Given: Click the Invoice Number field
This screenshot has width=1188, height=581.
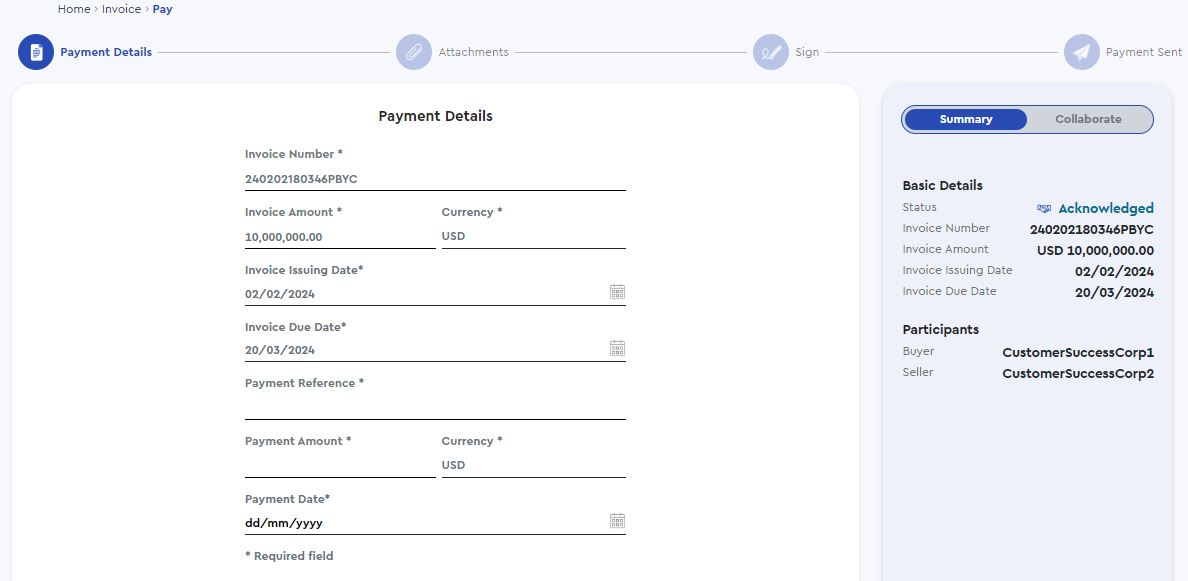Looking at the screenshot, I should pos(435,180).
